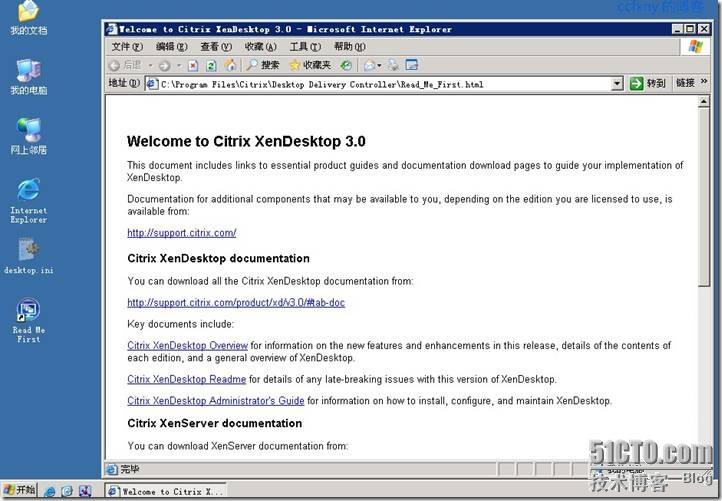Click the Forward arrow button in toolbar
The height and width of the screenshot is (501, 722).
point(164,66)
